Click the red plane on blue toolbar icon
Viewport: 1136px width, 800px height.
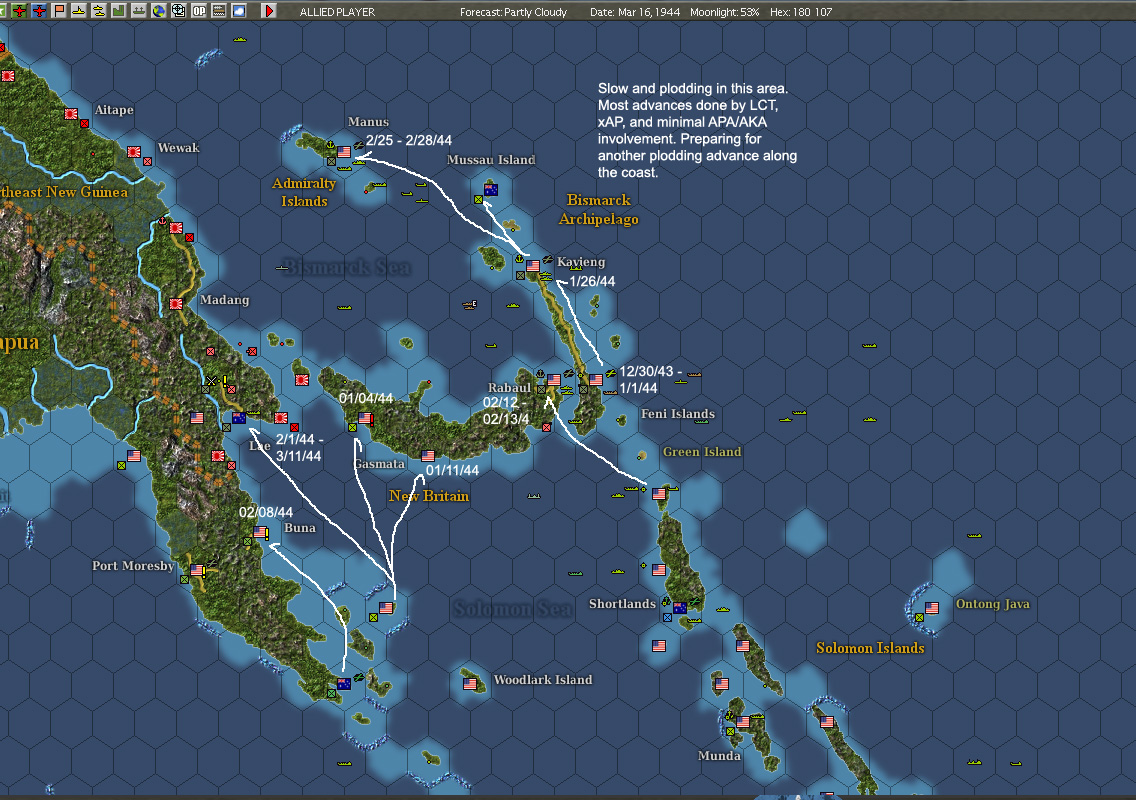[x=39, y=11]
